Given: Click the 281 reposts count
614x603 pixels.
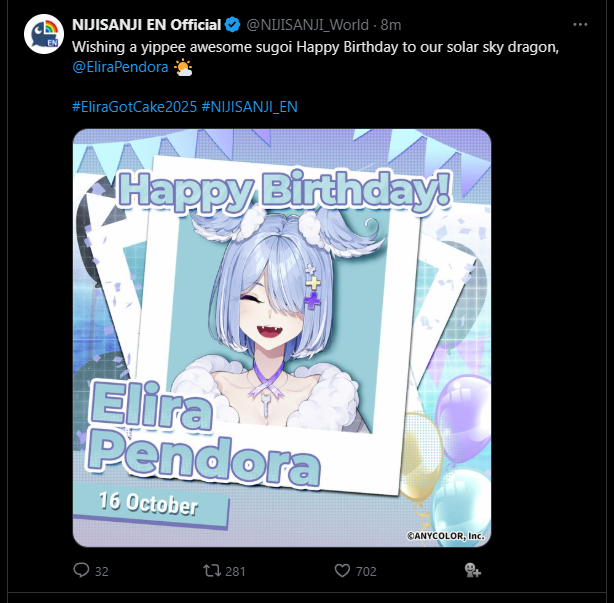Looking at the screenshot, I should point(235,571).
